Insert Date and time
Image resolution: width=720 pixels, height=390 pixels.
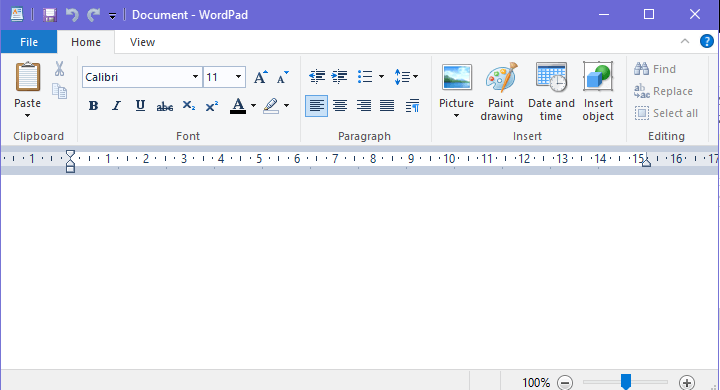point(551,91)
